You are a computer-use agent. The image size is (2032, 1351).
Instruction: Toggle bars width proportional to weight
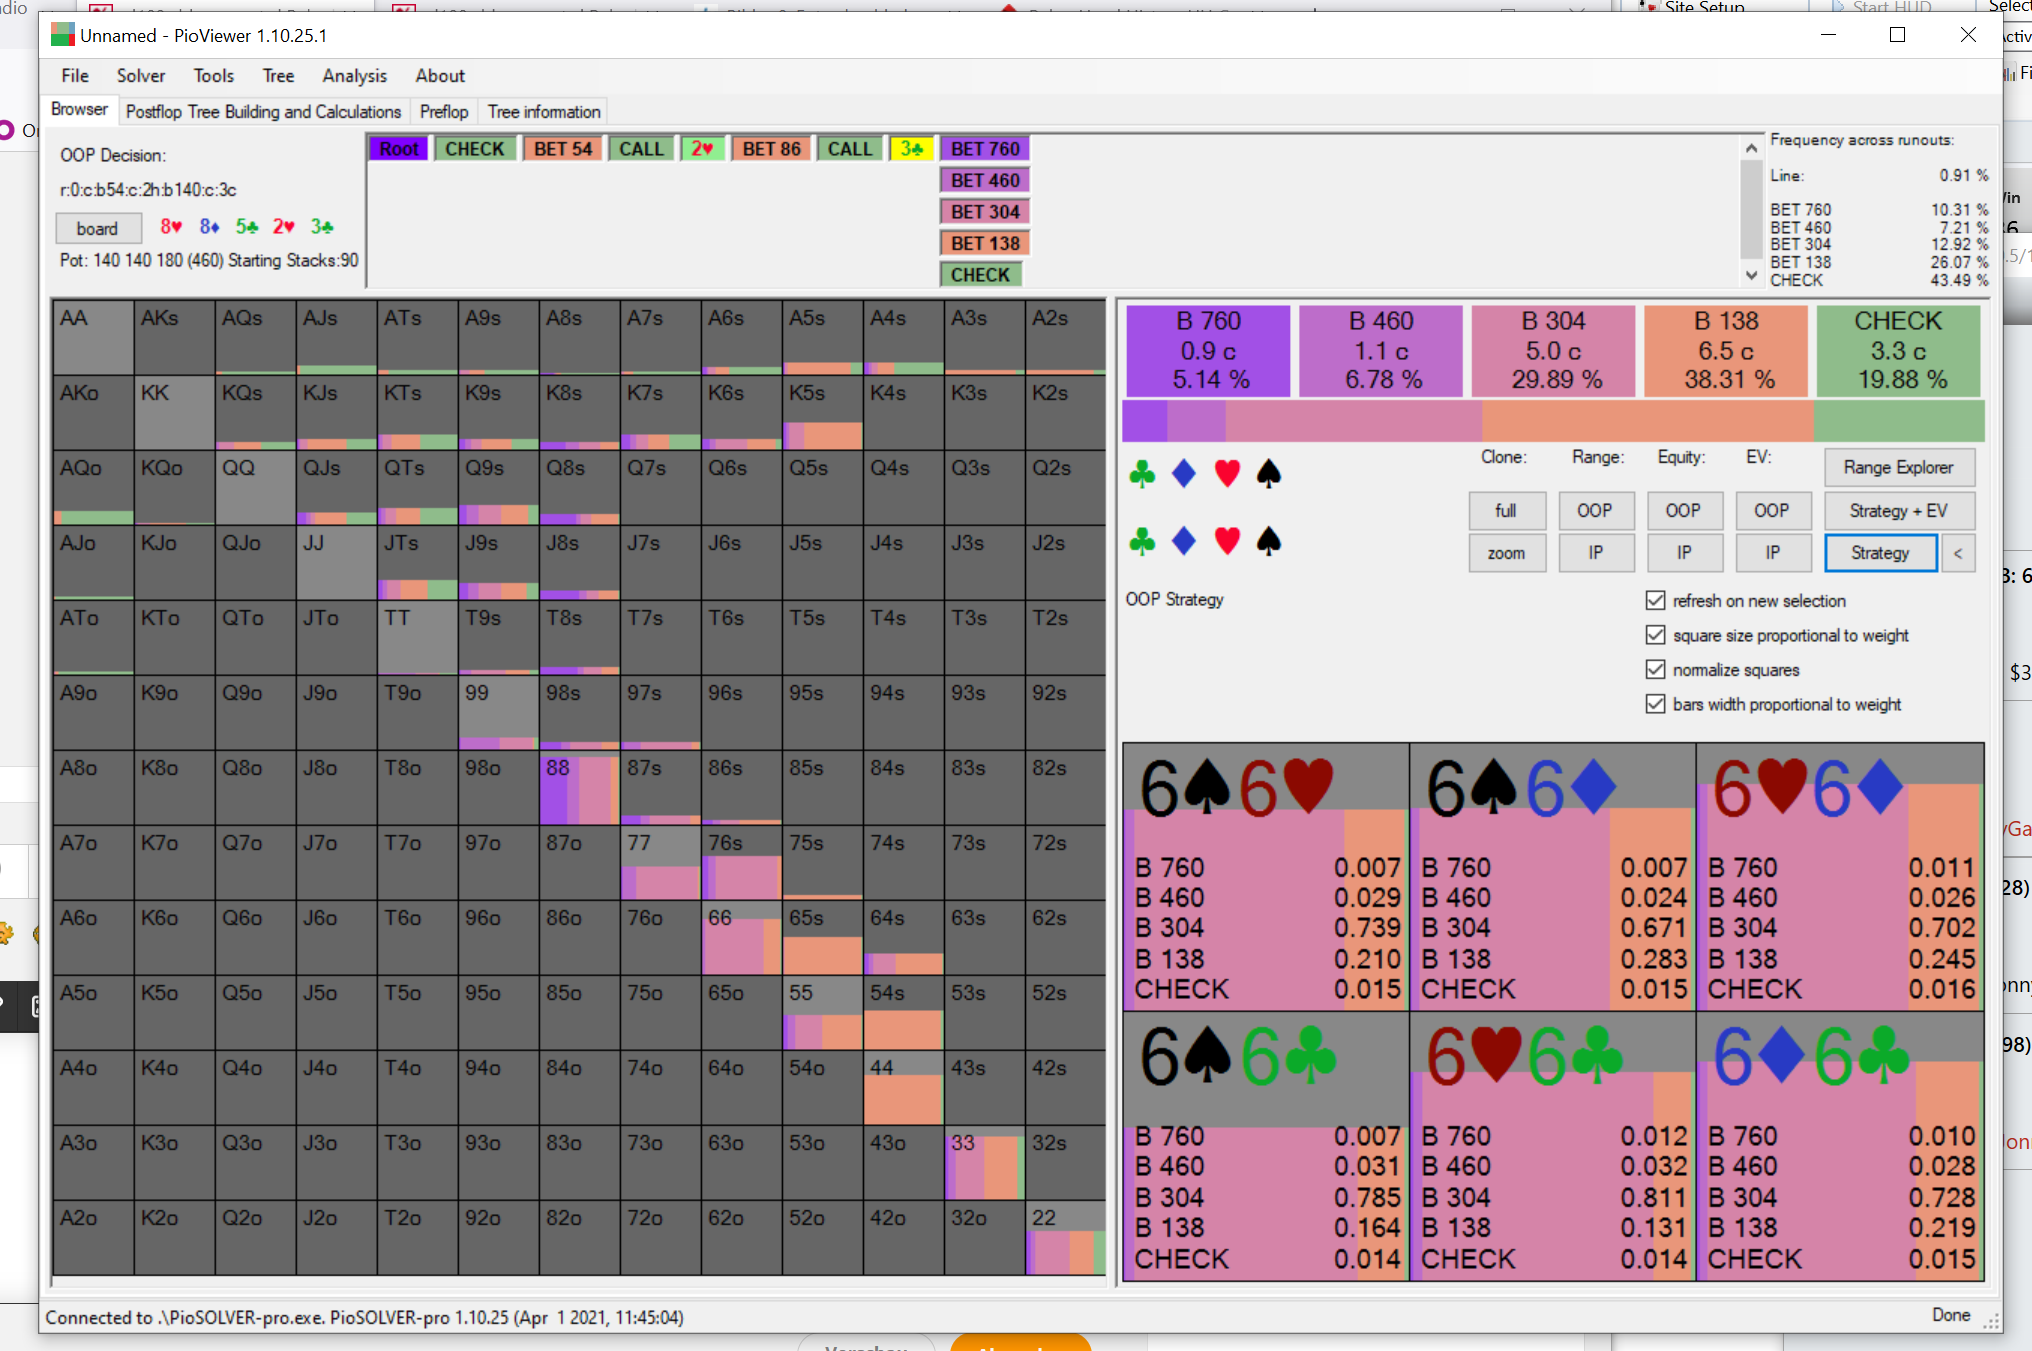click(1655, 704)
